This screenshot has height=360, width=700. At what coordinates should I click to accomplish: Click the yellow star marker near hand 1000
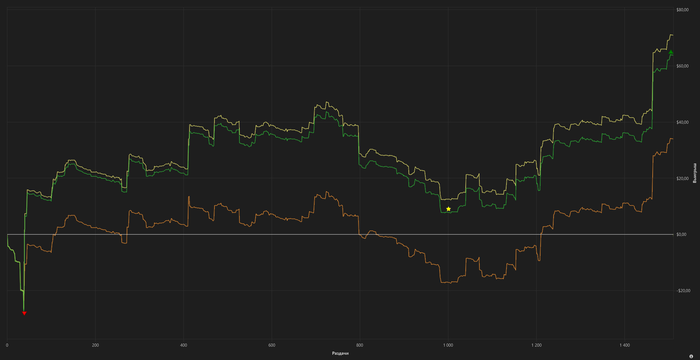tap(448, 209)
